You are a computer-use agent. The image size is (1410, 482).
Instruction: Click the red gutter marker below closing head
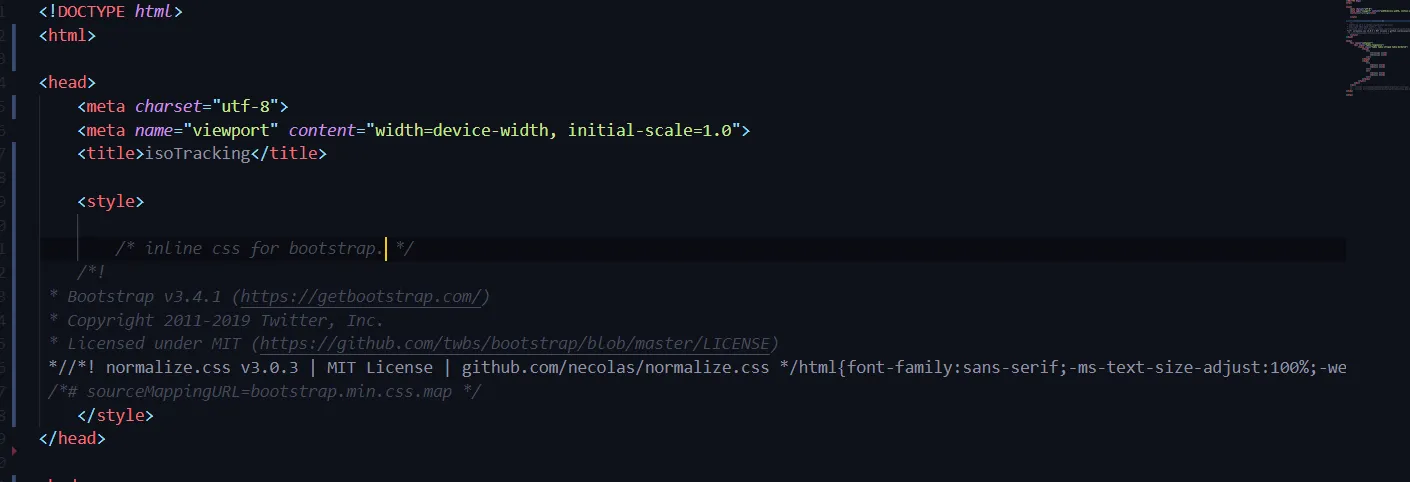[13, 453]
